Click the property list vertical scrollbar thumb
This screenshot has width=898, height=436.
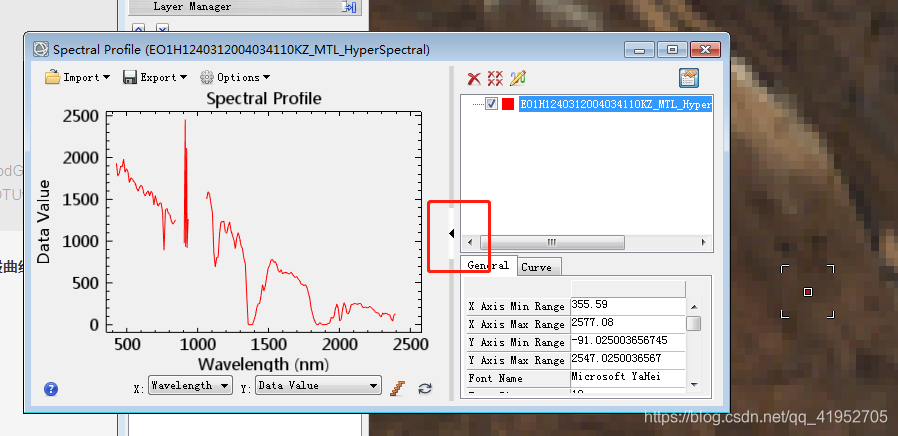click(694, 324)
